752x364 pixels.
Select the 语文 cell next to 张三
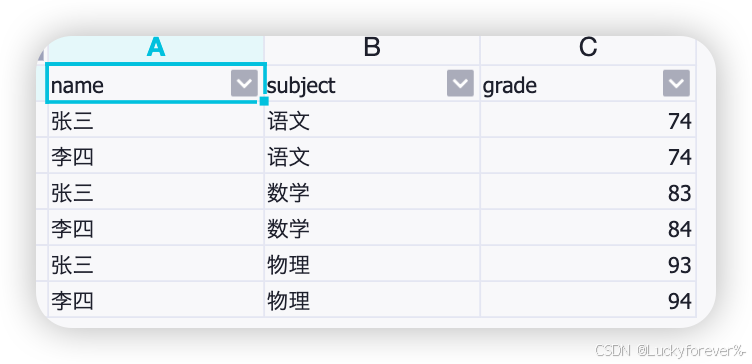point(372,119)
